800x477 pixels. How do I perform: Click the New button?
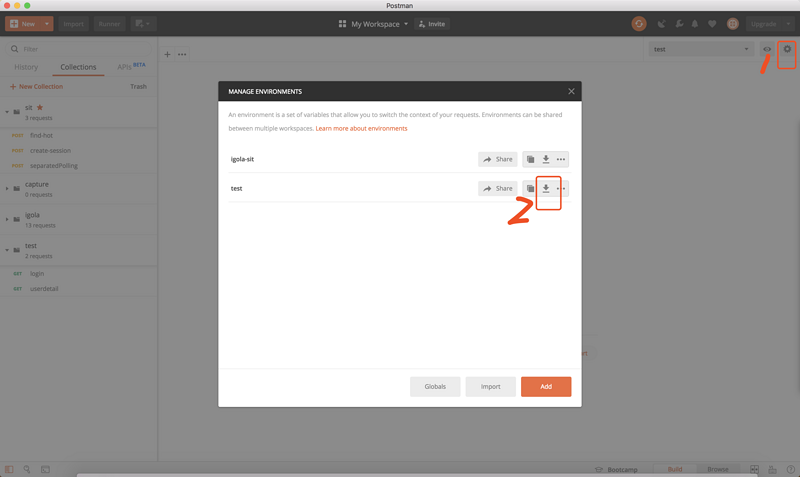[x=23, y=23]
